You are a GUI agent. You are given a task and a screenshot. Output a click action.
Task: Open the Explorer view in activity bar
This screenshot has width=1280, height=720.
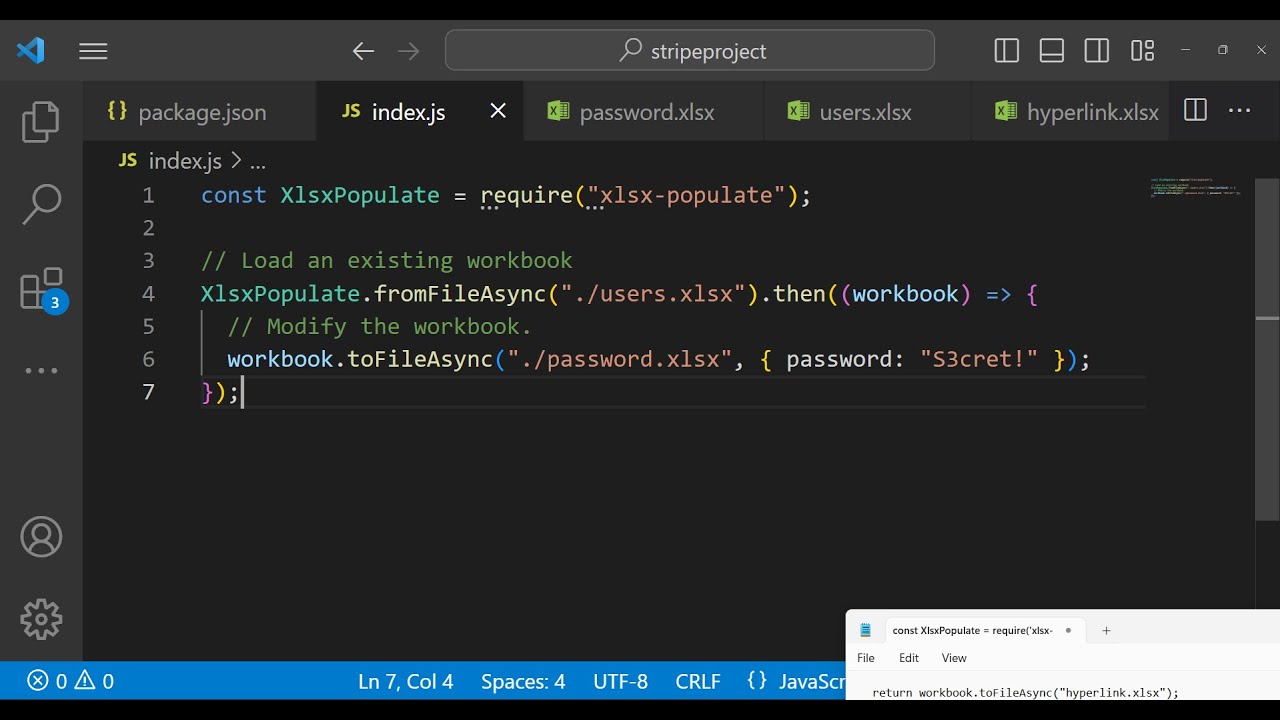41,122
